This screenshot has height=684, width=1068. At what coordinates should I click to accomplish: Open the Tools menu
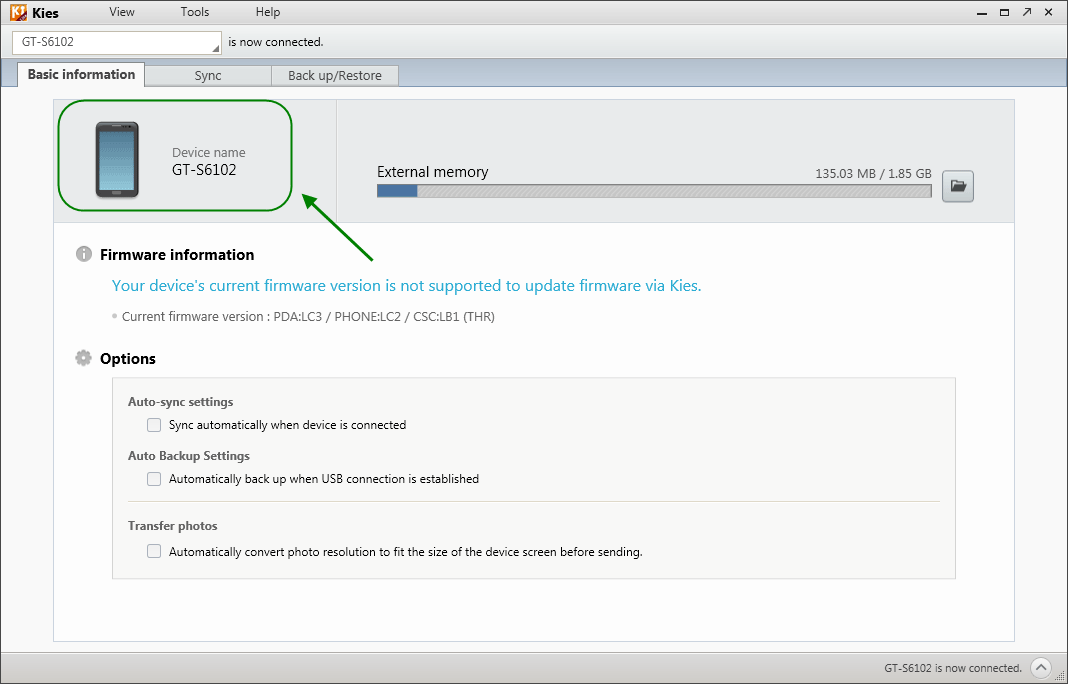tap(195, 12)
